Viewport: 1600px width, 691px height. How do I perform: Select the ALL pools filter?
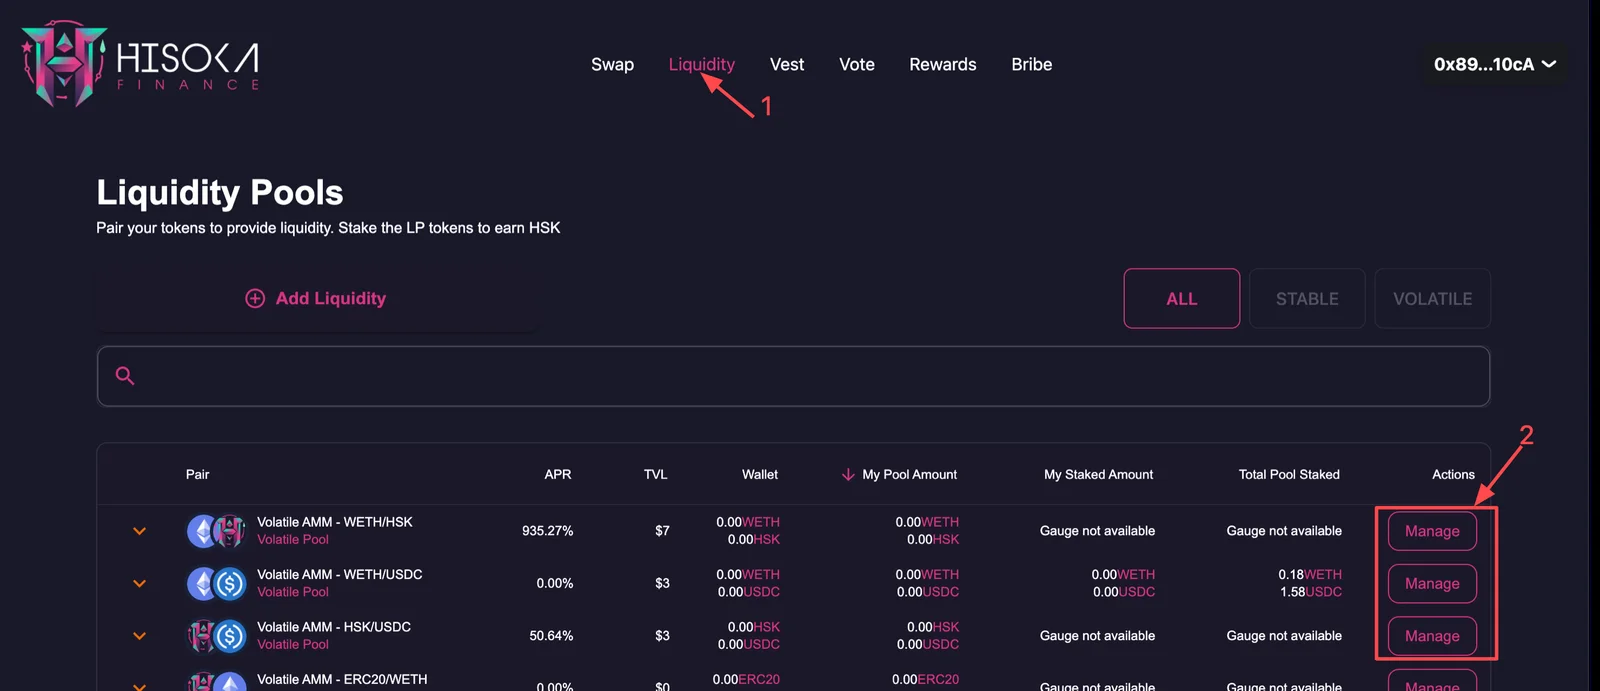click(1182, 298)
